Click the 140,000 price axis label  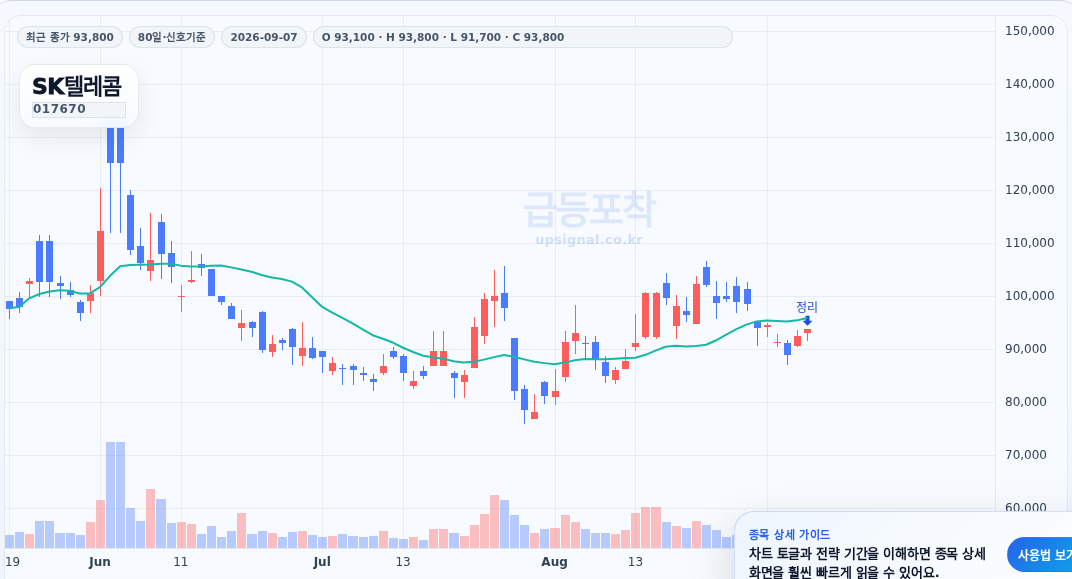1029,83
